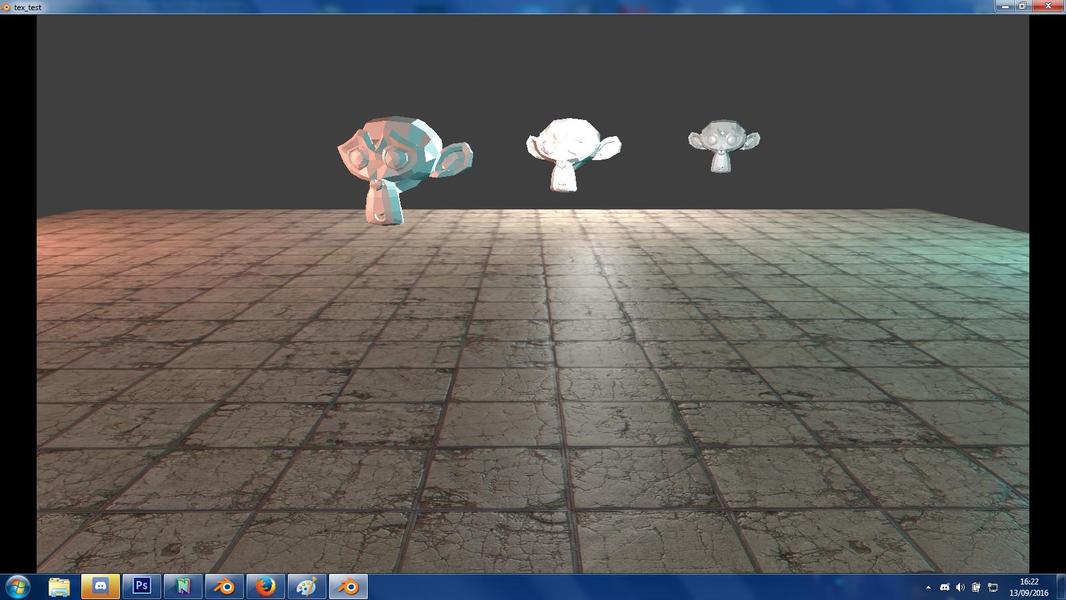1066x600 pixels.
Task: Click the Action Center tray icon beside volume
Action: pos(976,588)
